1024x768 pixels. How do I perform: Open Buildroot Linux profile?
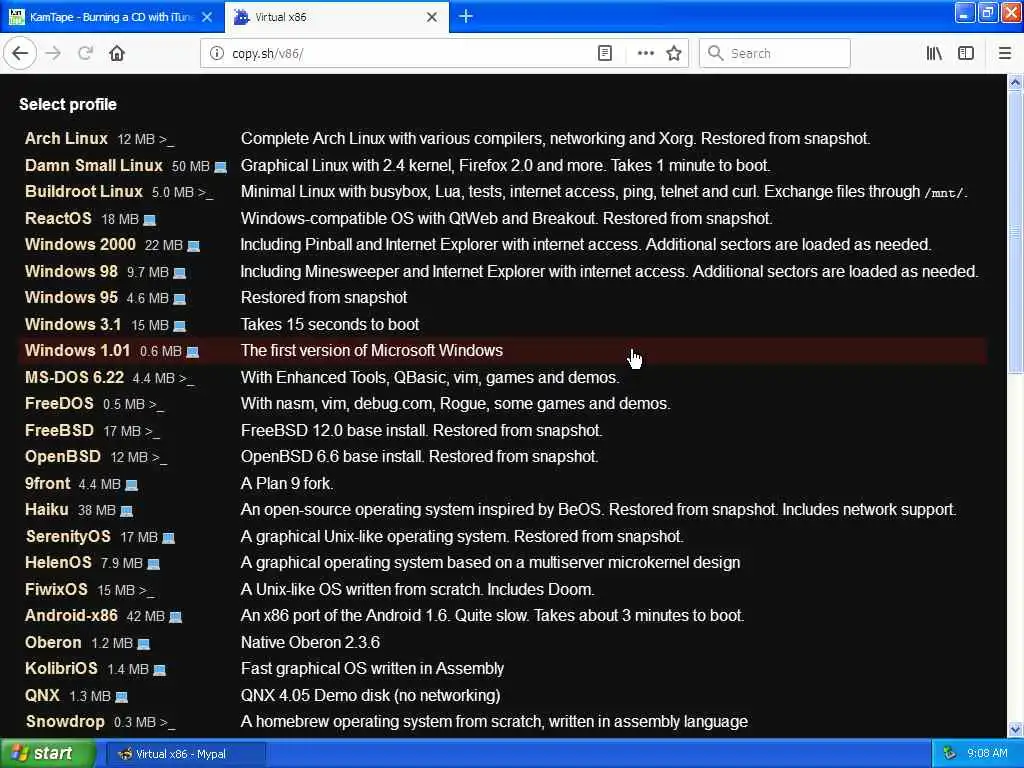click(x=84, y=191)
